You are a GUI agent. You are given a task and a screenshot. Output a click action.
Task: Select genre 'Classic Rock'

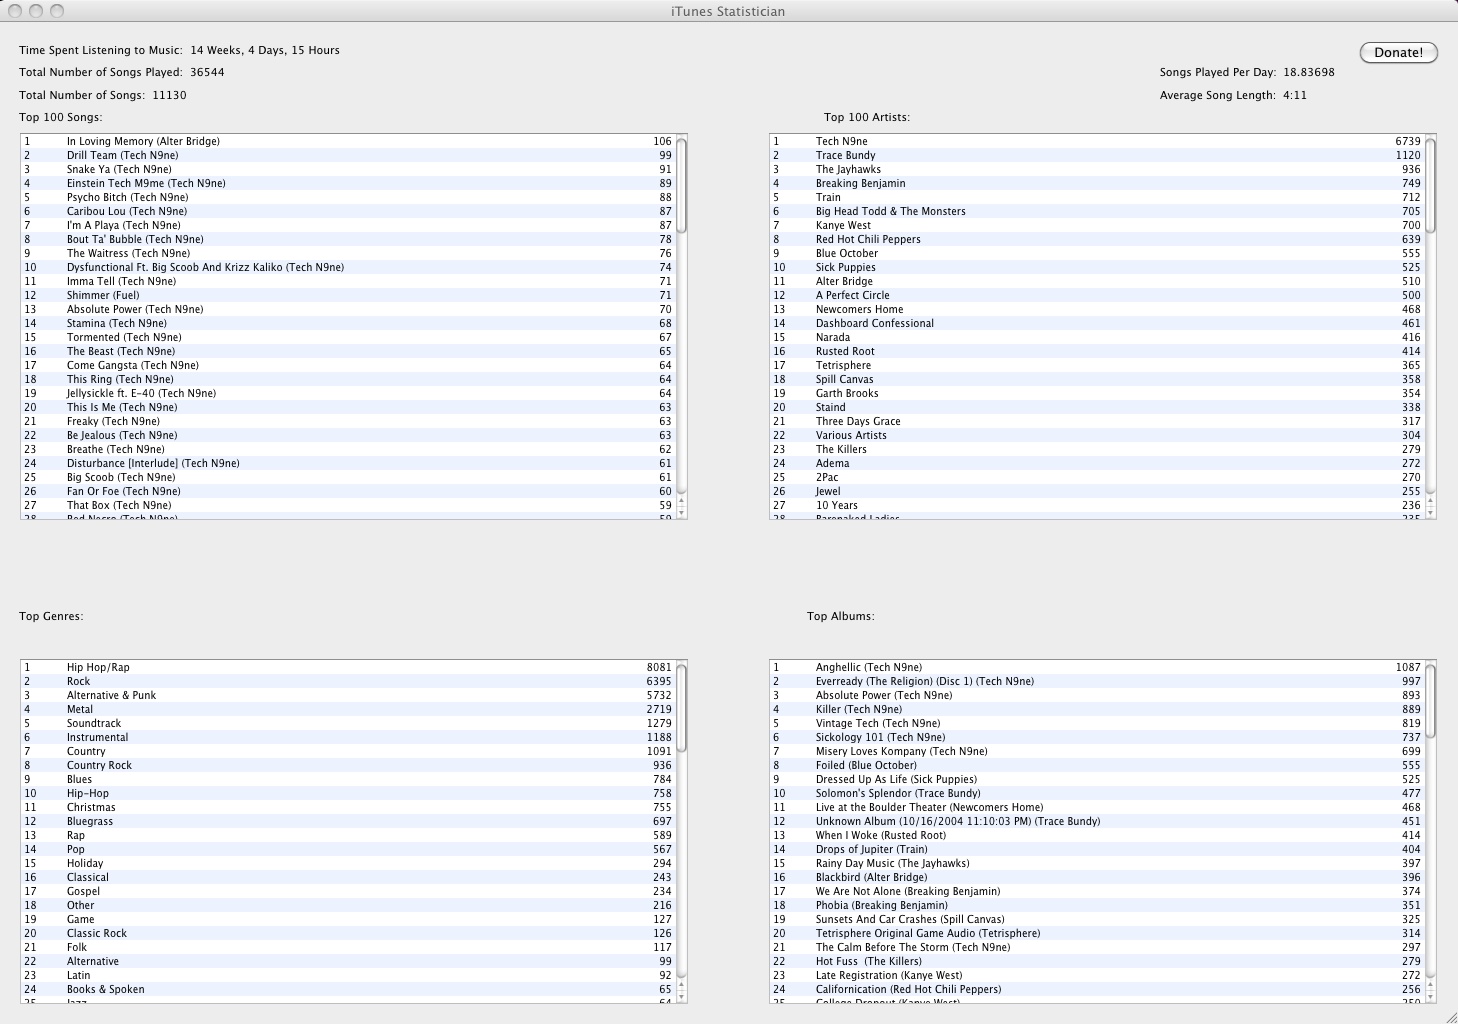(x=348, y=933)
